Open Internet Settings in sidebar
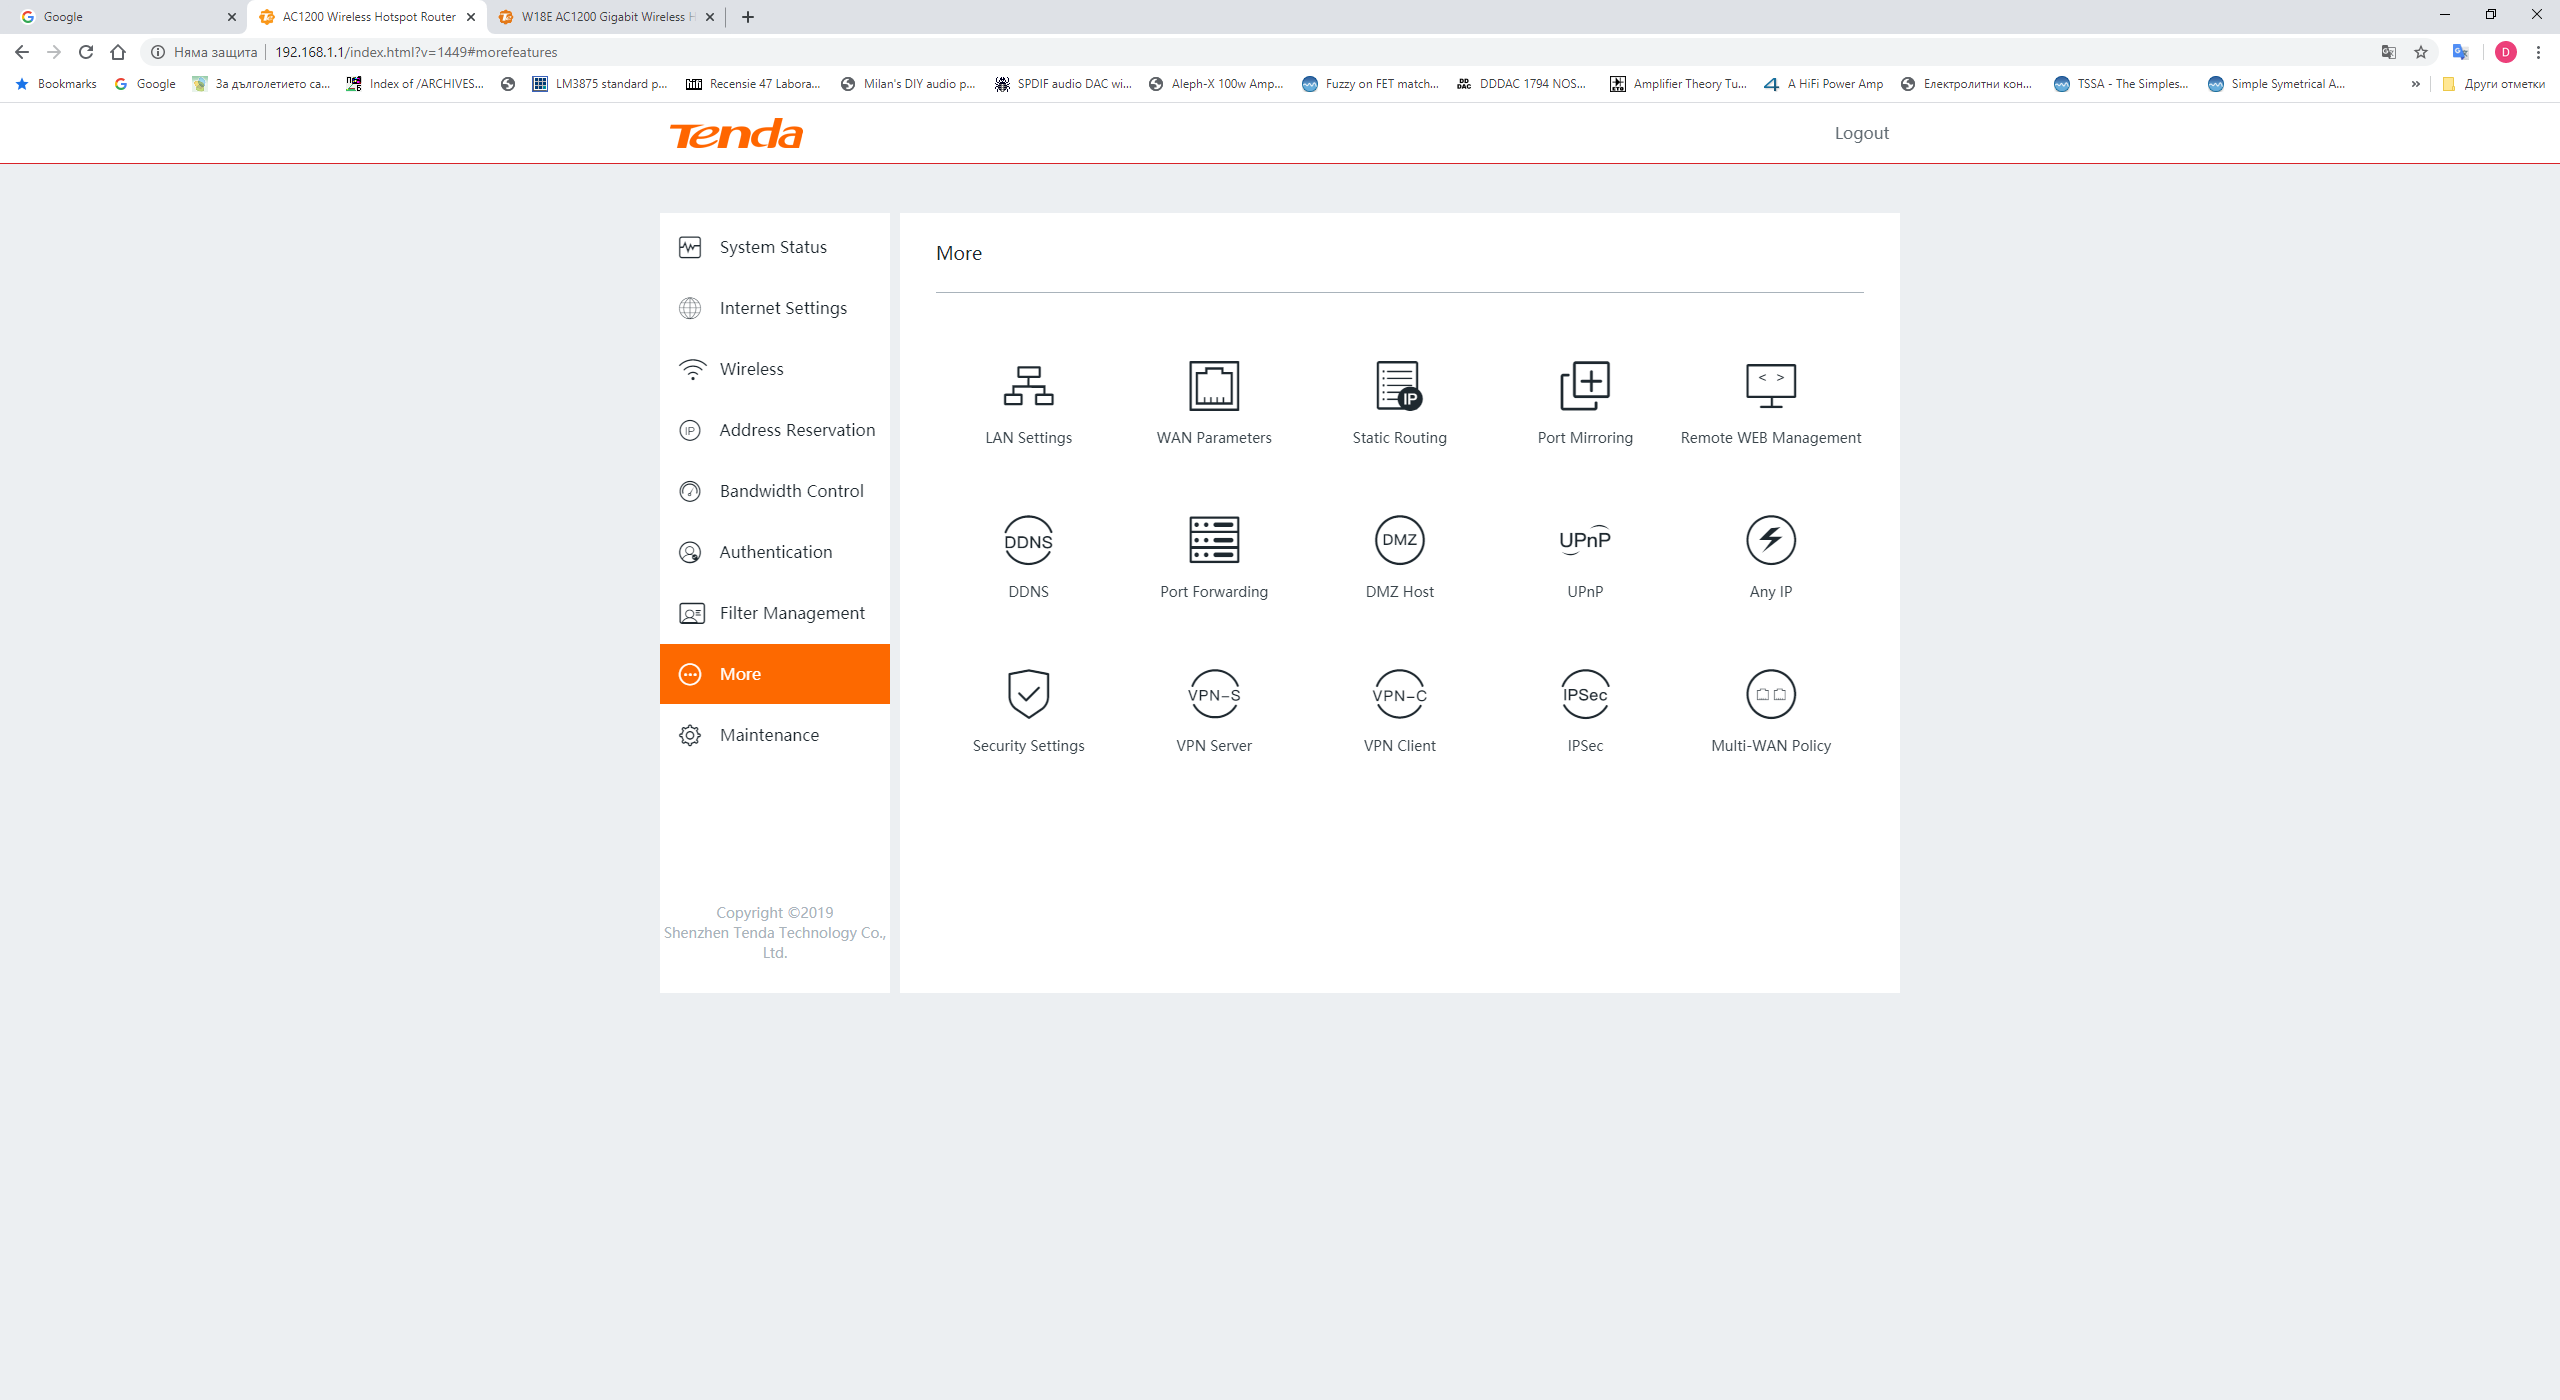 click(x=775, y=308)
